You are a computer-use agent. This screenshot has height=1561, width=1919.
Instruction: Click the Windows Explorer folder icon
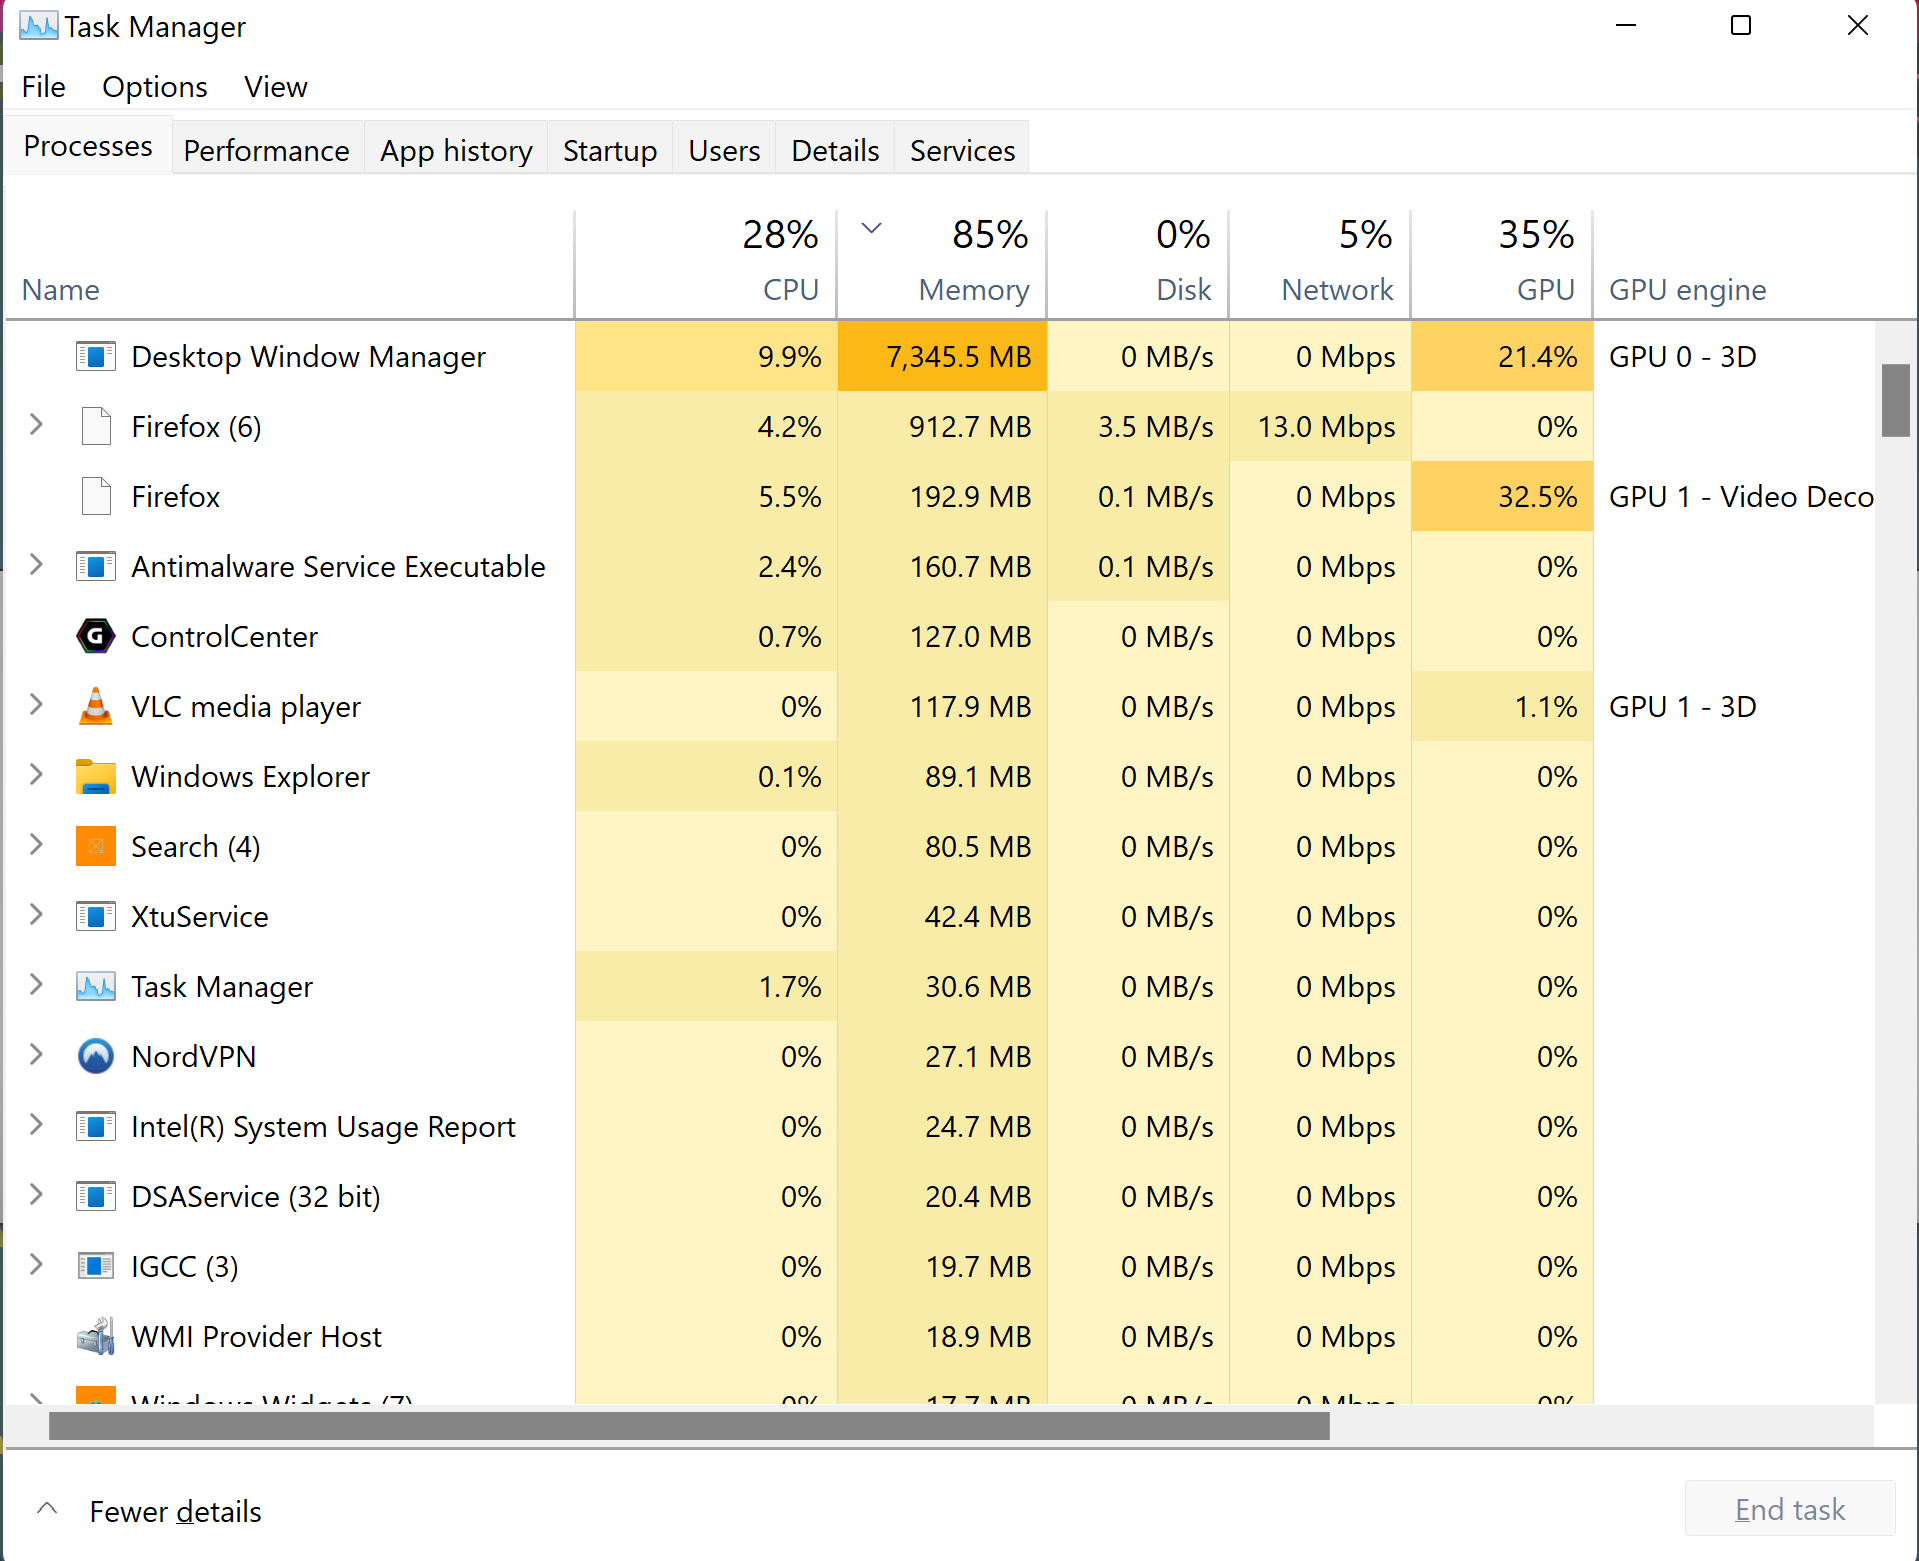coord(96,776)
